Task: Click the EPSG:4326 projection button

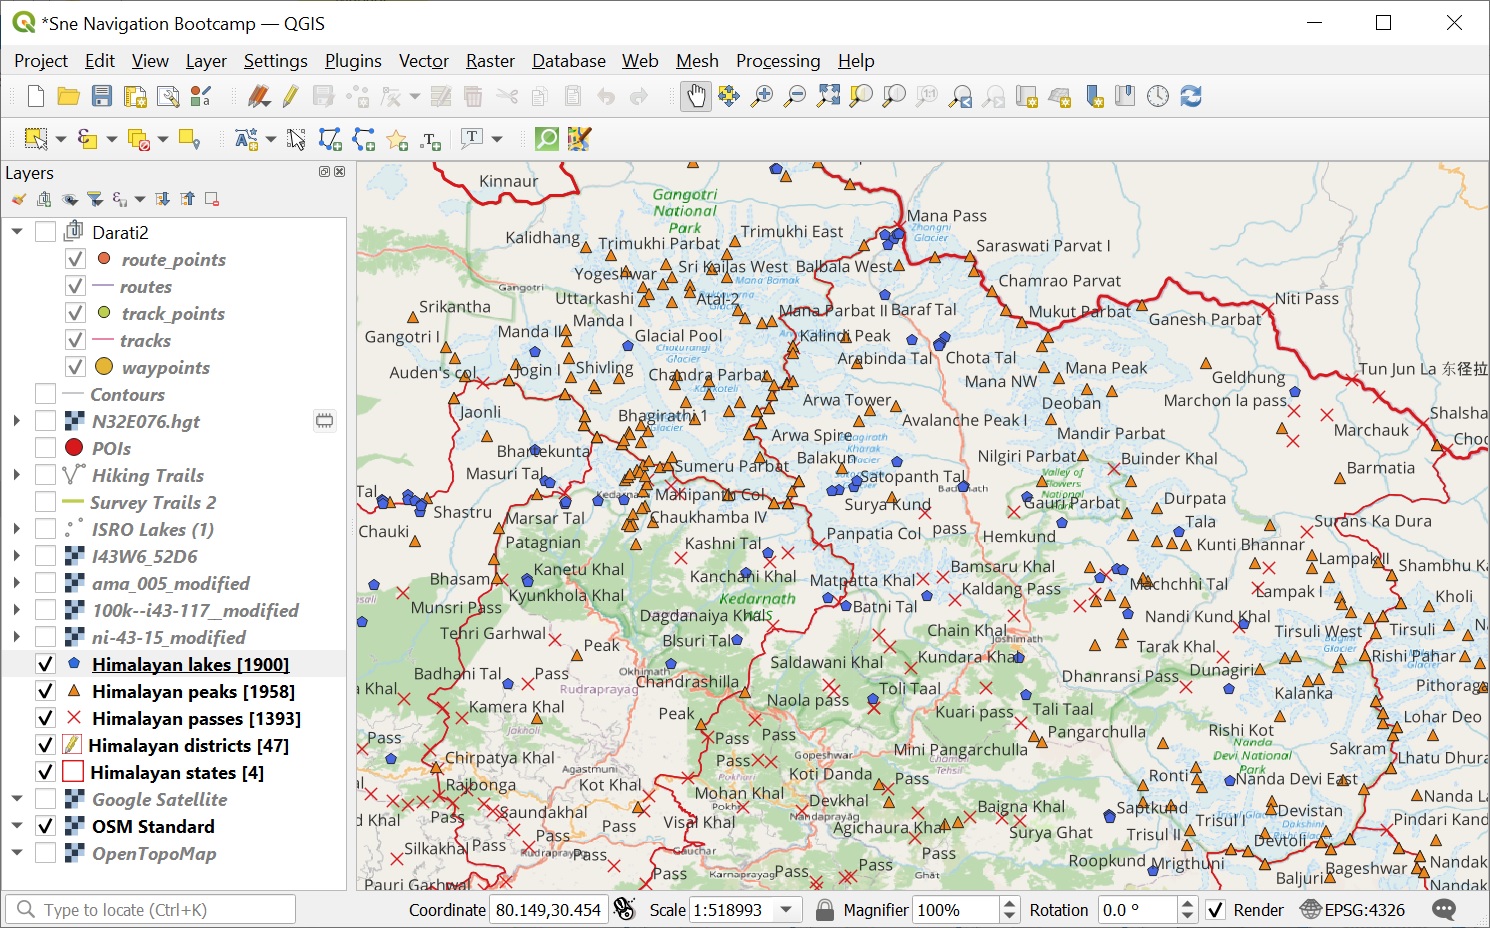Action: (x=1352, y=910)
